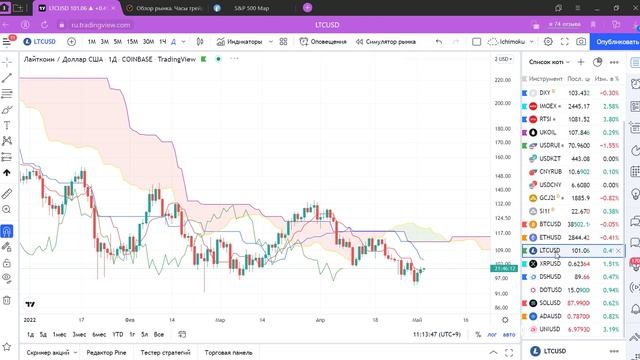
Task: Open the stock screener tab
Action: (48, 352)
